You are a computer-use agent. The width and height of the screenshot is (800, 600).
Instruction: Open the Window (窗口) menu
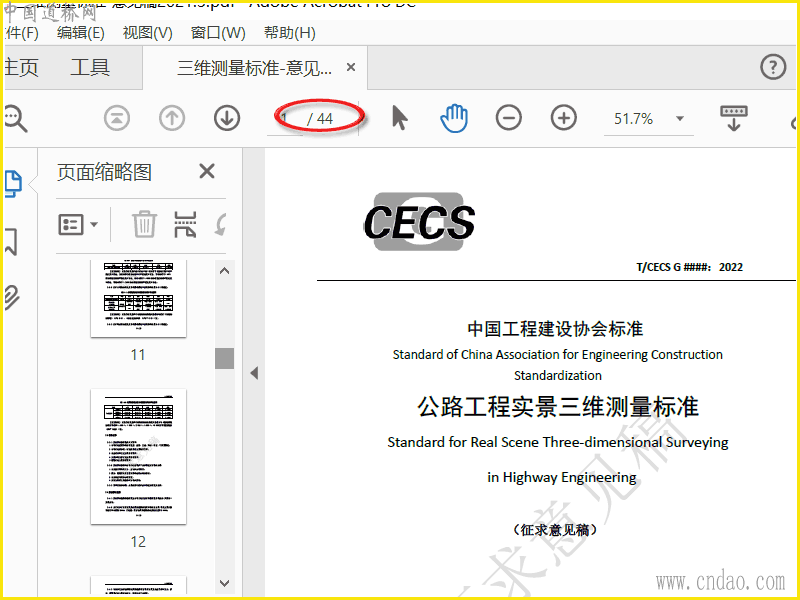[218, 33]
